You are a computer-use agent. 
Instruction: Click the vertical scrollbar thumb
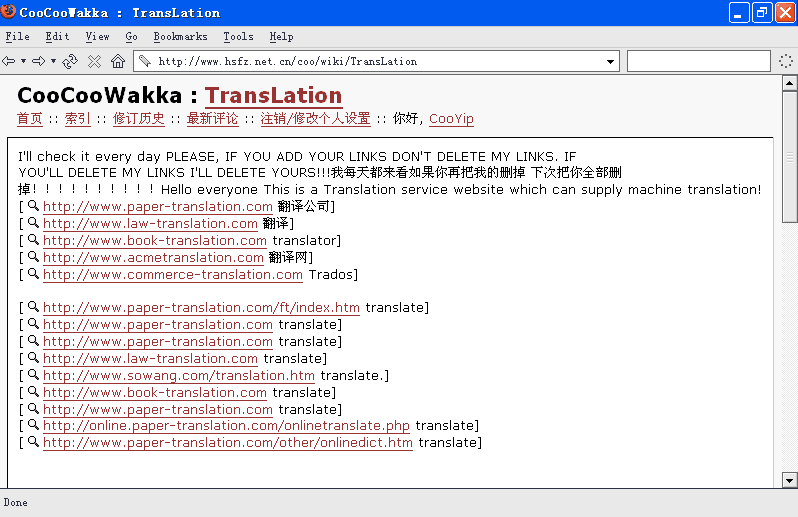[x=789, y=157]
